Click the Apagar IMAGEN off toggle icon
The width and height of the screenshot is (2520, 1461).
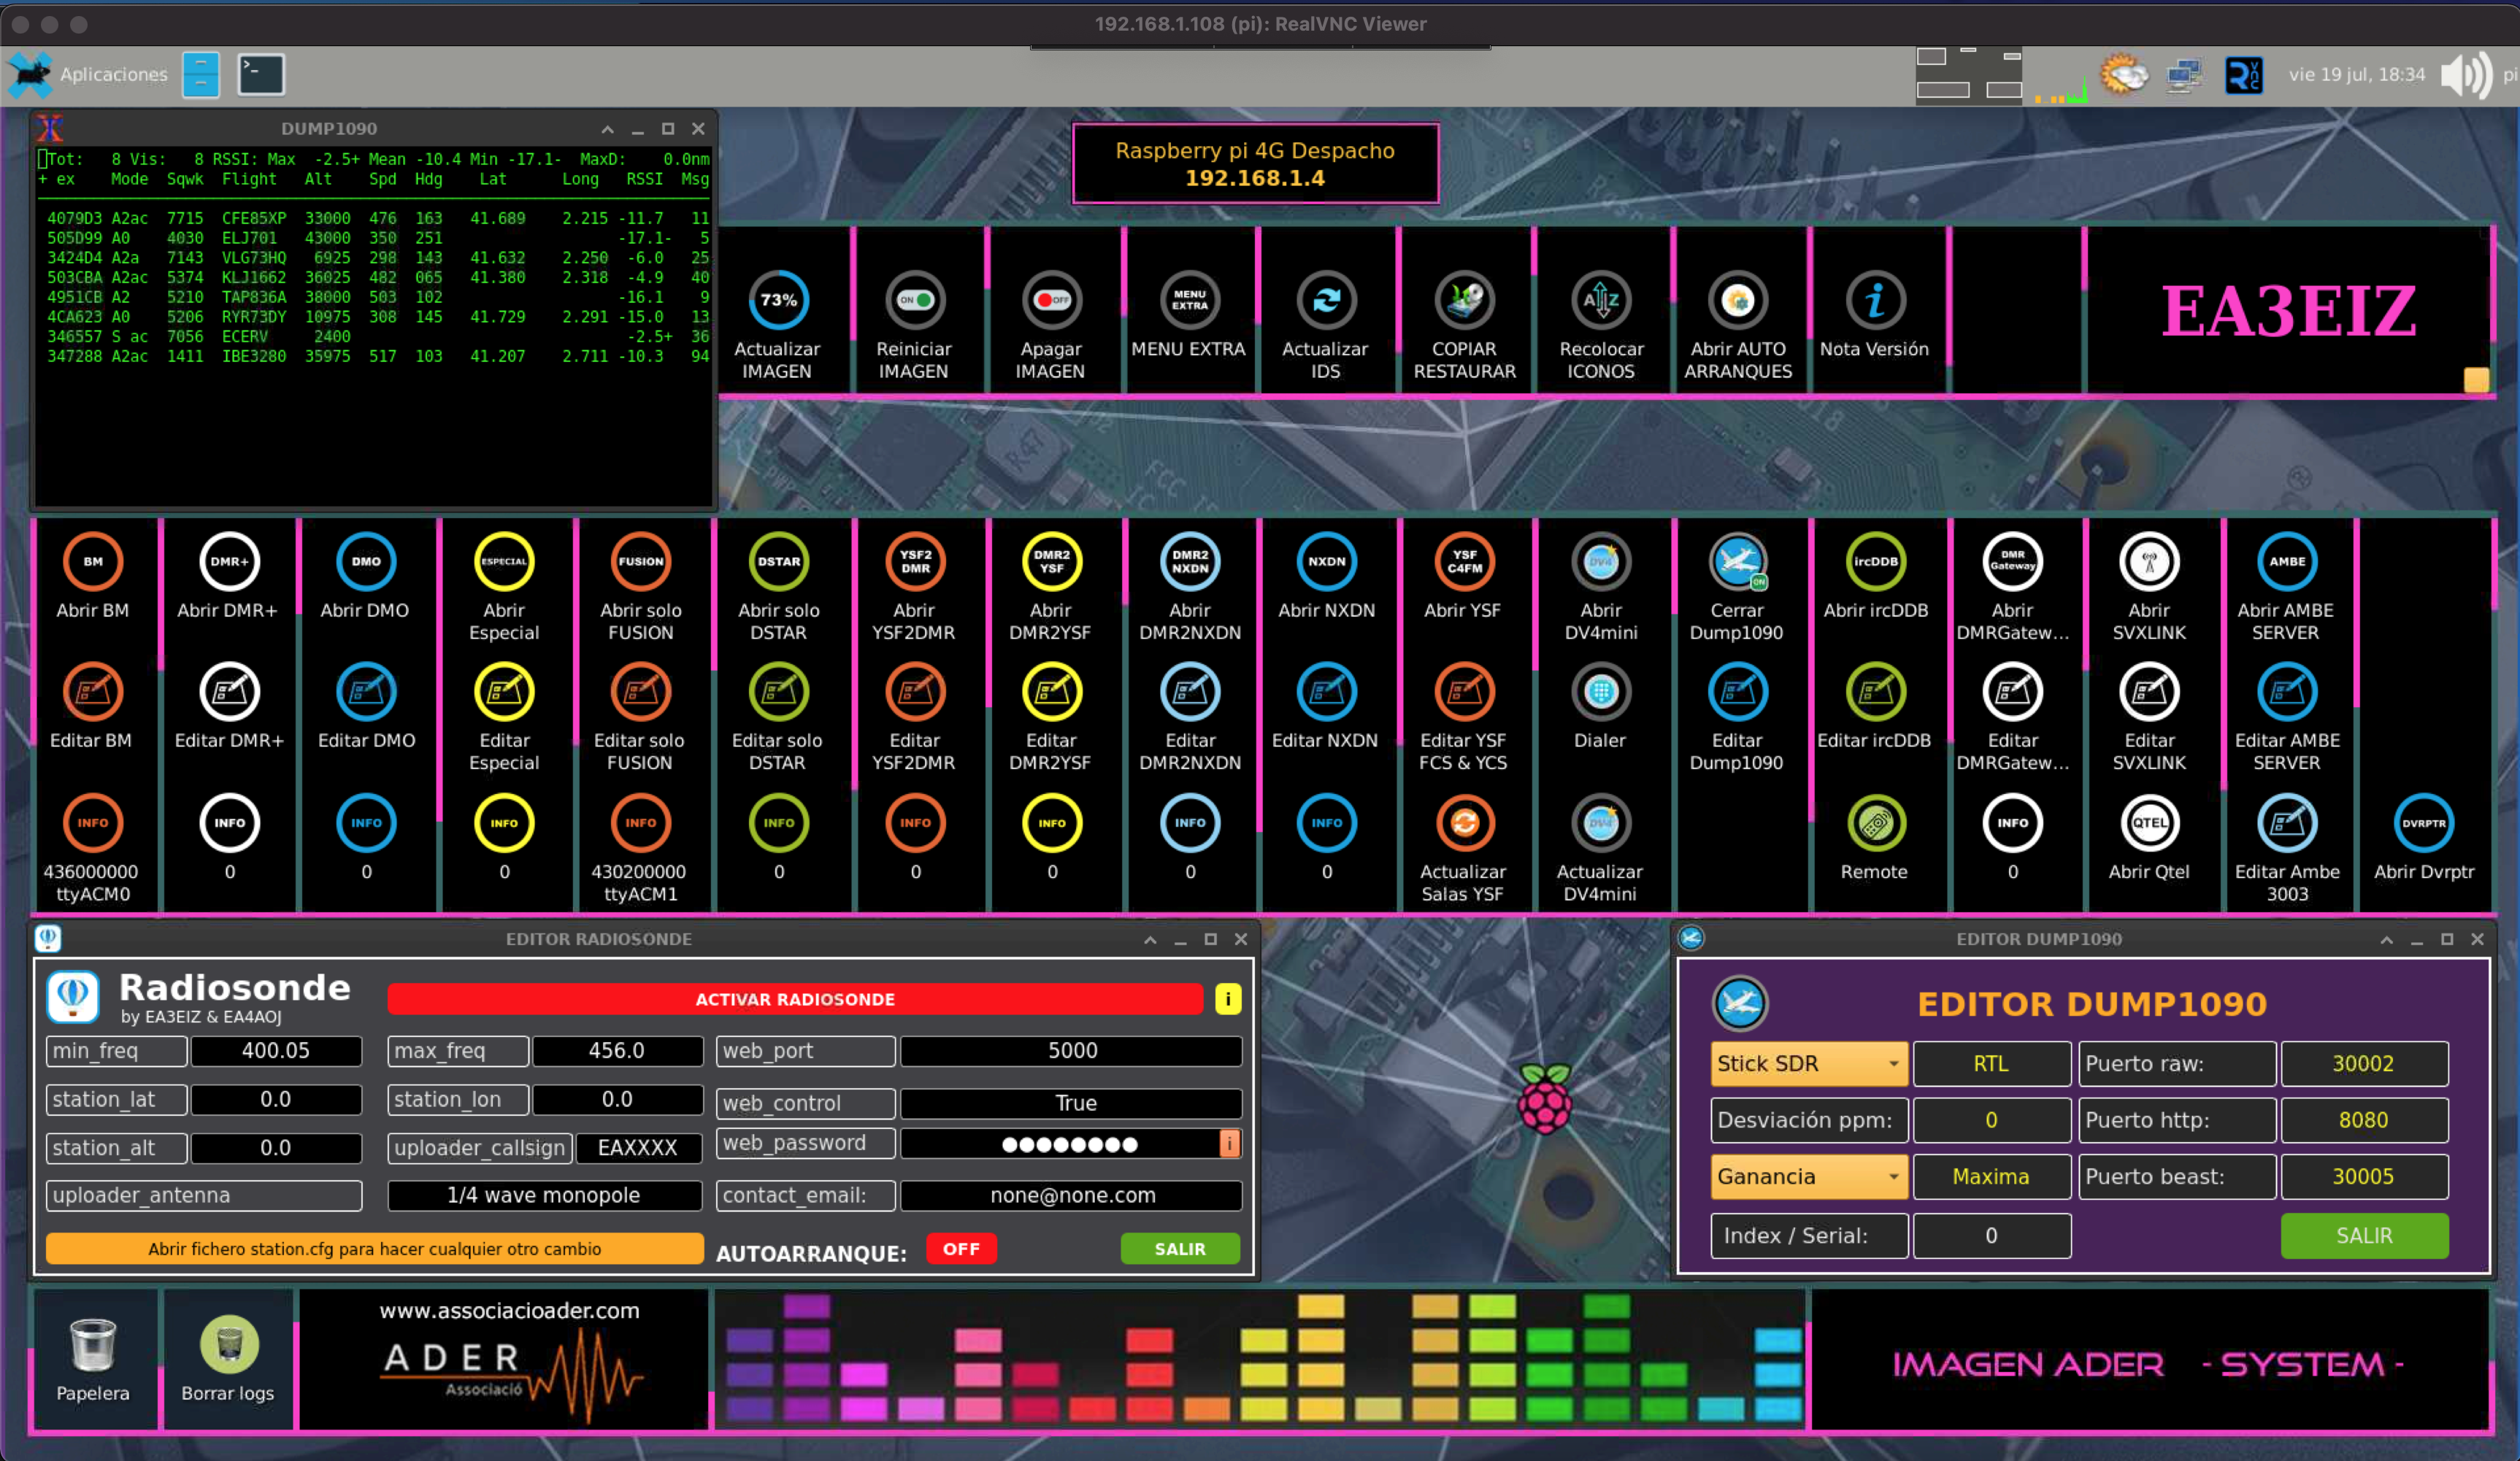[1051, 300]
